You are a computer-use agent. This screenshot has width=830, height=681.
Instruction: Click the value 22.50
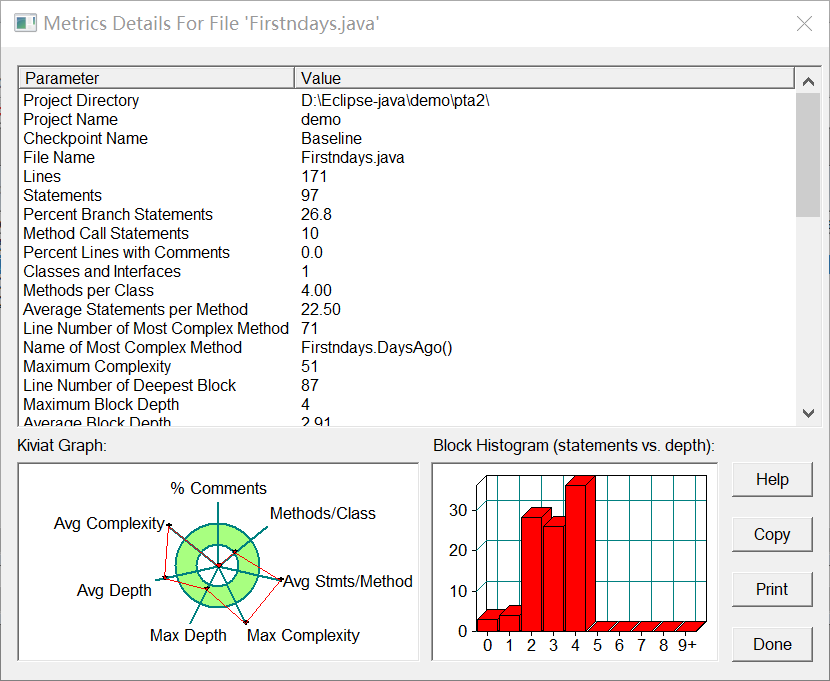coord(321,310)
